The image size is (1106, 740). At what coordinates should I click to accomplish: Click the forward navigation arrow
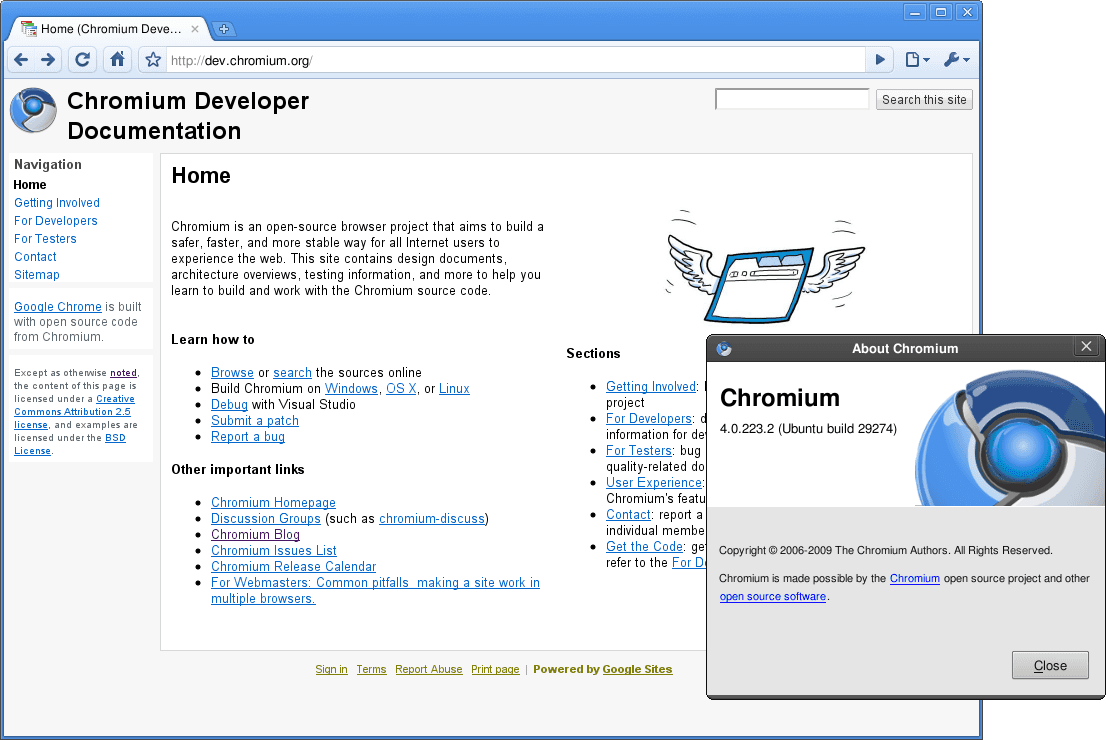(x=48, y=59)
